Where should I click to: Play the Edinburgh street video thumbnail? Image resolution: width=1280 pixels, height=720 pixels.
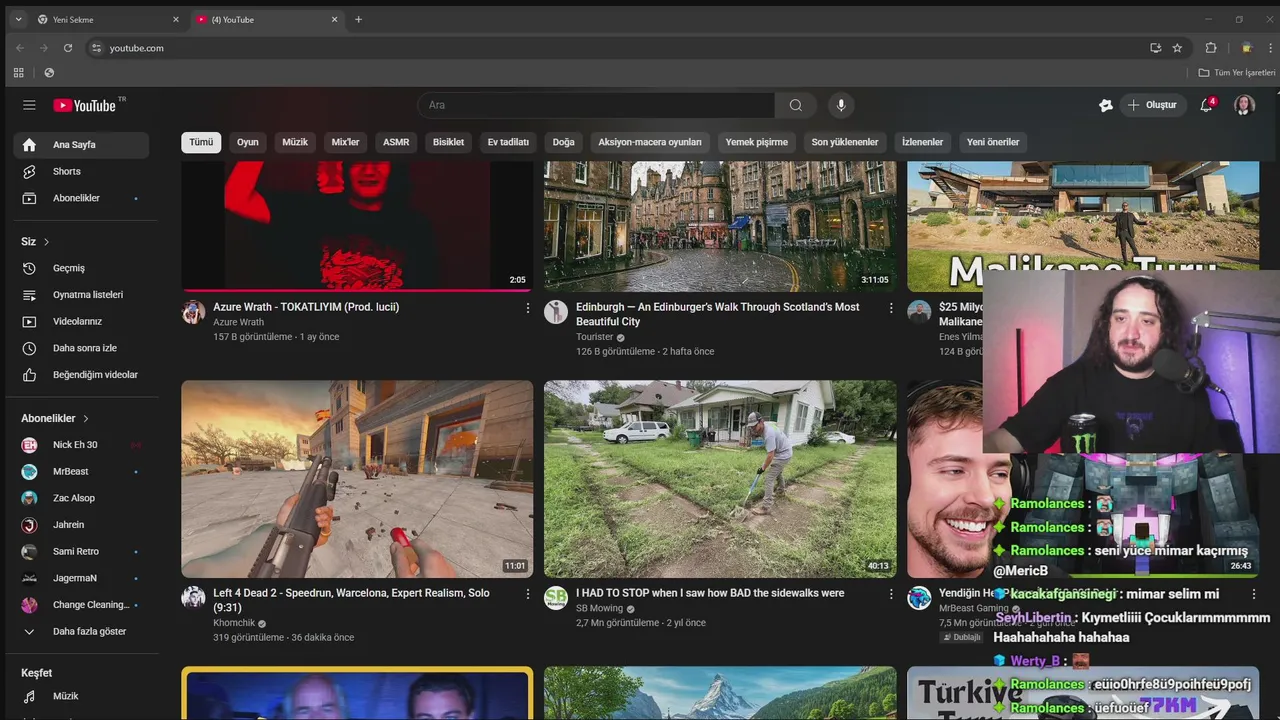tap(720, 227)
